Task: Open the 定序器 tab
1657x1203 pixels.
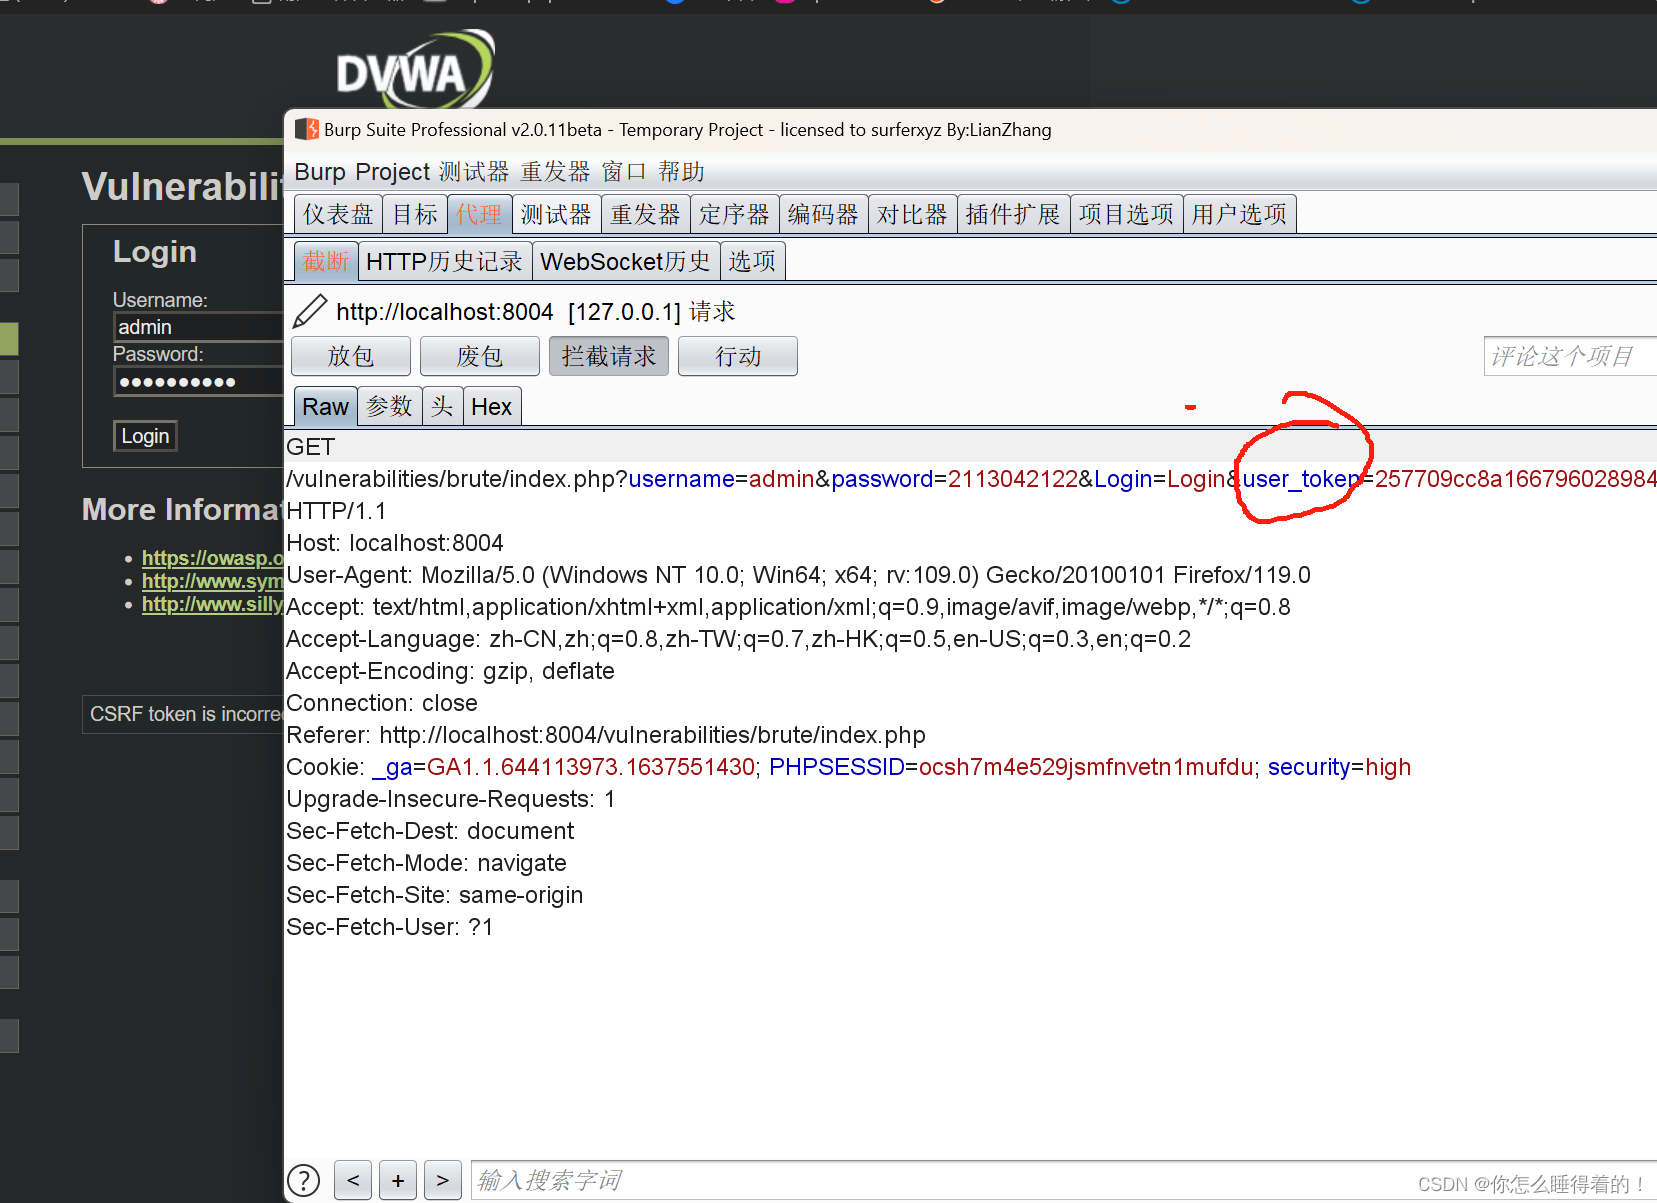Action: pos(734,214)
